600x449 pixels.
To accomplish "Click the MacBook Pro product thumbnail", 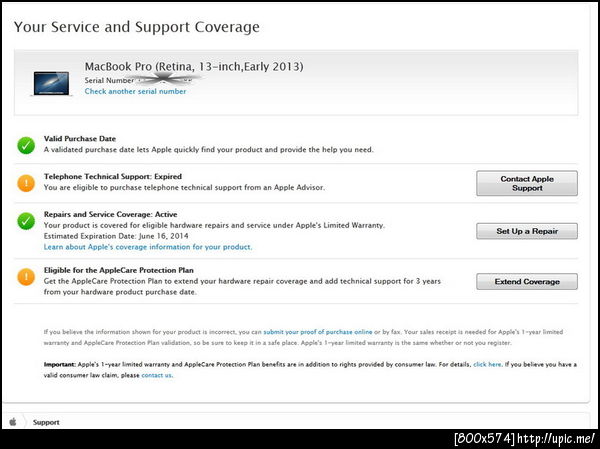I will 51,83.
